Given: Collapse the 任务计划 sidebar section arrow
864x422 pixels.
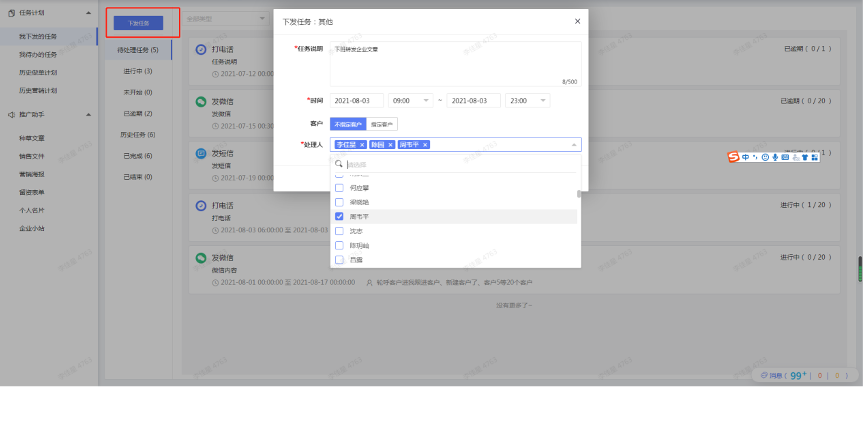Looking at the screenshot, I should click(x=89, y=13).
